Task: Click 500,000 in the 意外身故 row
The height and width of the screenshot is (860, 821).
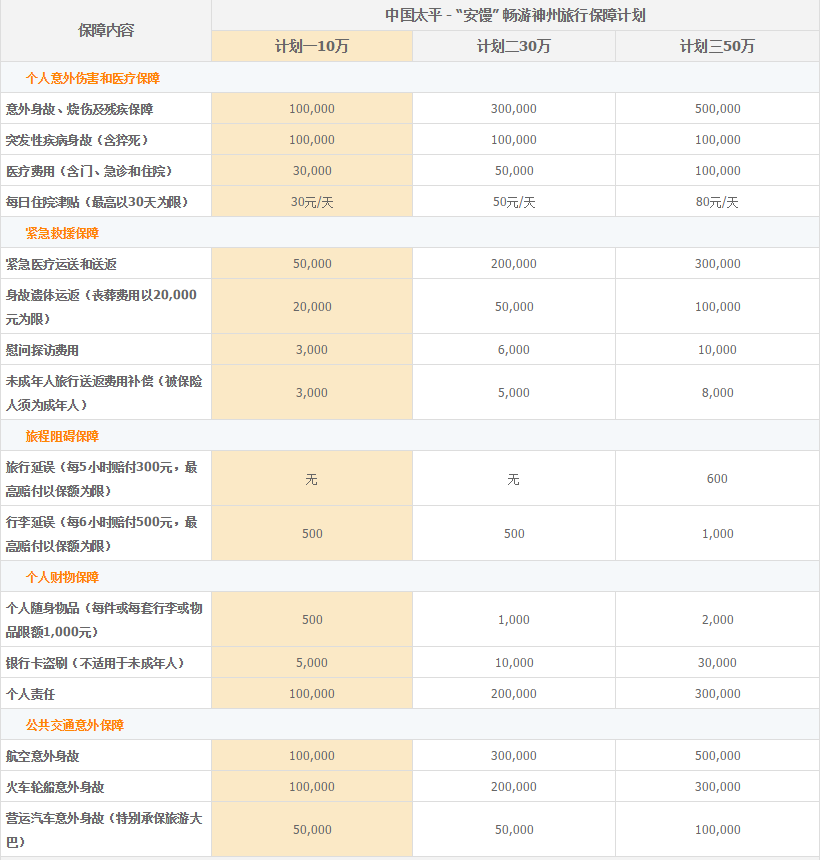Action: pos(717,109)
